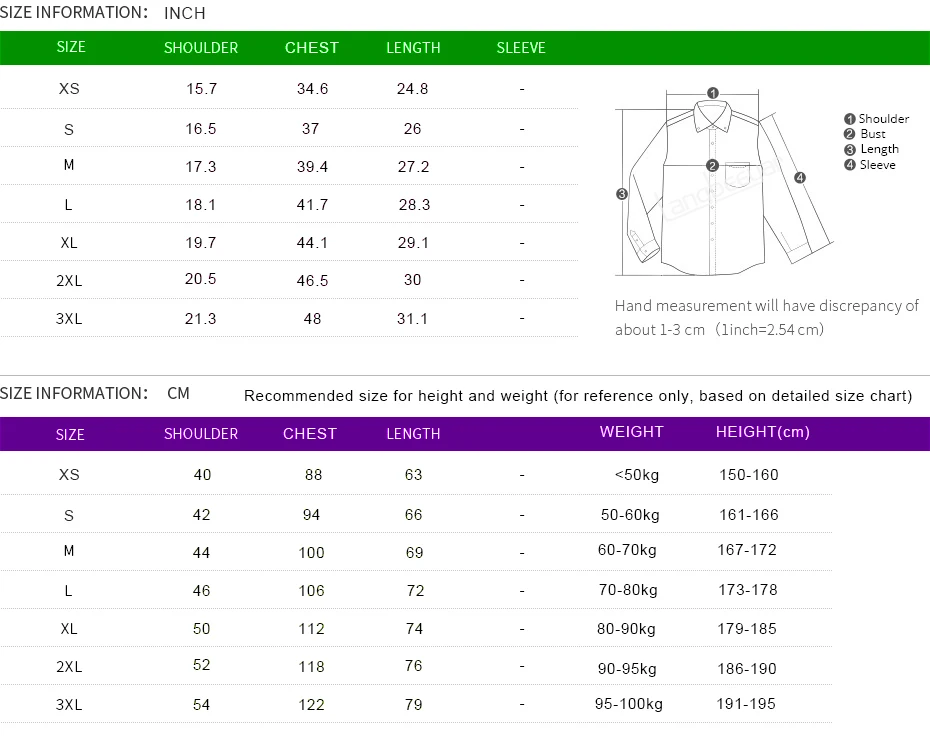Click the green CHEST column header

coord(312,48)
